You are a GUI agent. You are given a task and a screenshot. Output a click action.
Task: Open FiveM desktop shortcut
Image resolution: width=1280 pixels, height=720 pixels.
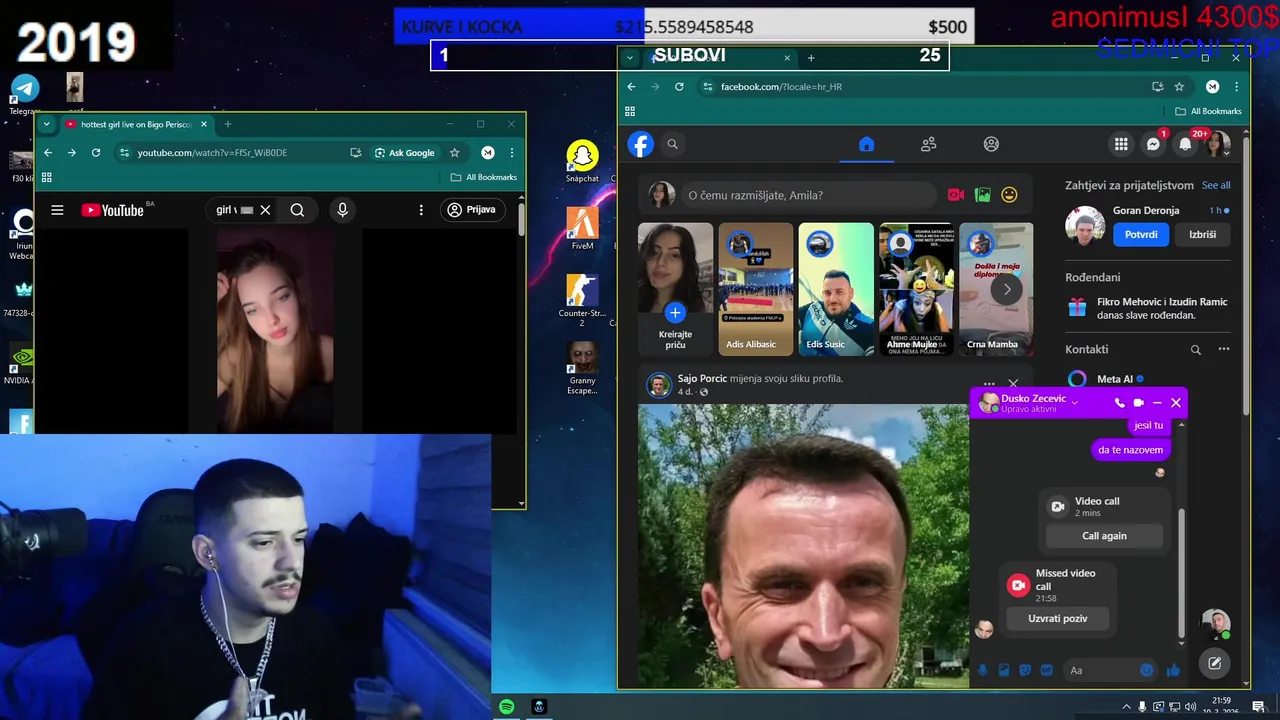pyautogui.click(x=582, y=229)
